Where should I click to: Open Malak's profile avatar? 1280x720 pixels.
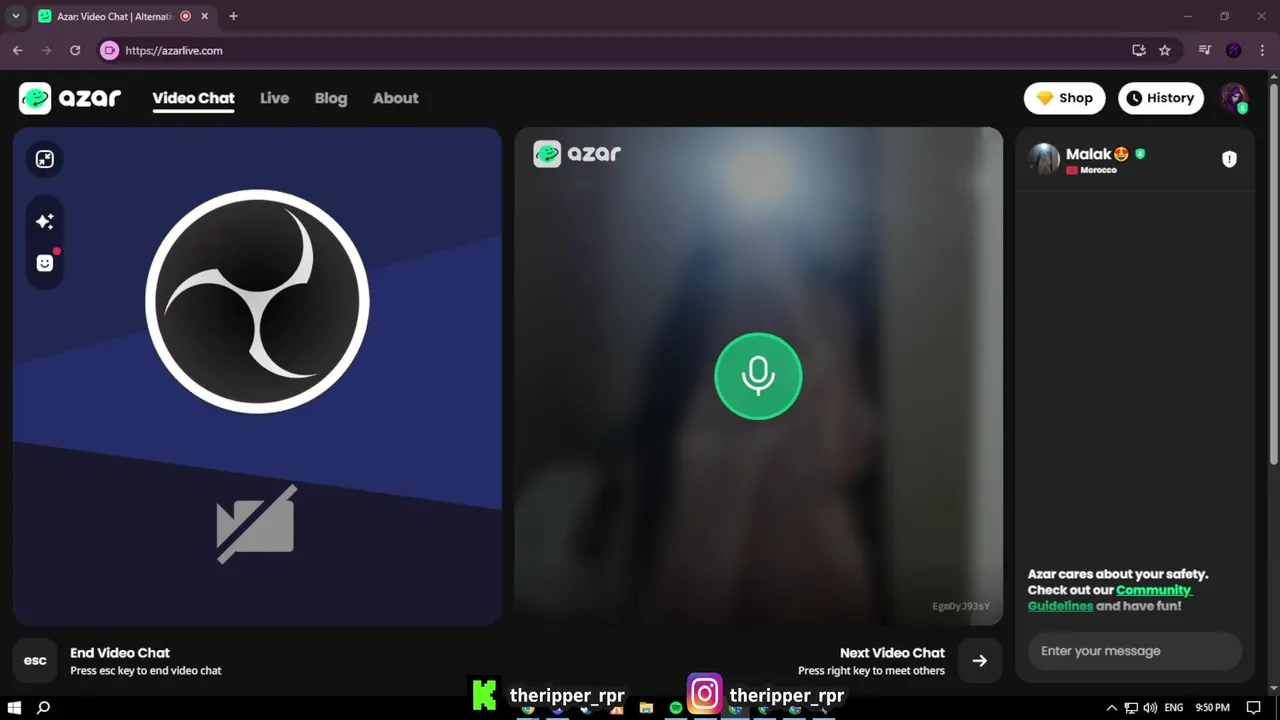1044,159
